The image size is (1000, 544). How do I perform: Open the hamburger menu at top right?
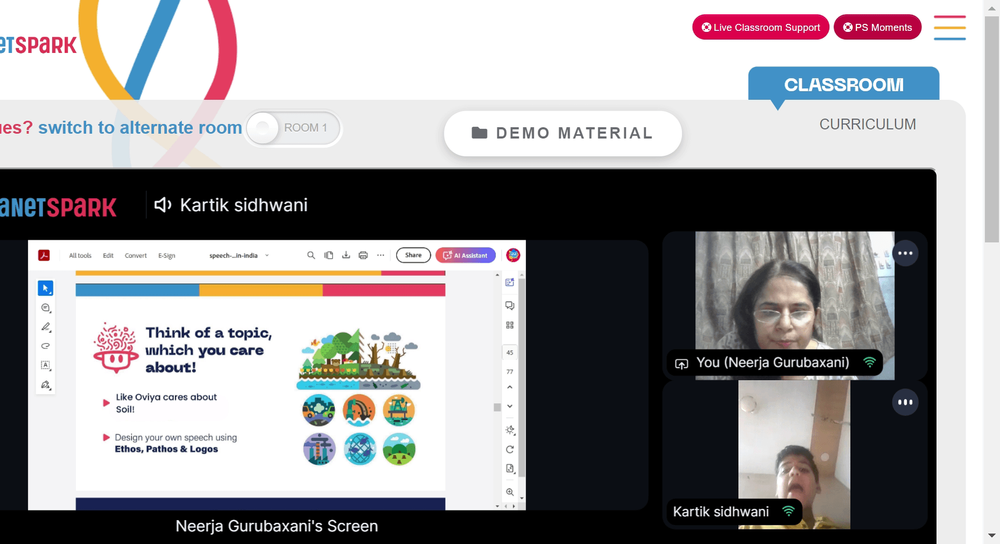click(950, 27)
